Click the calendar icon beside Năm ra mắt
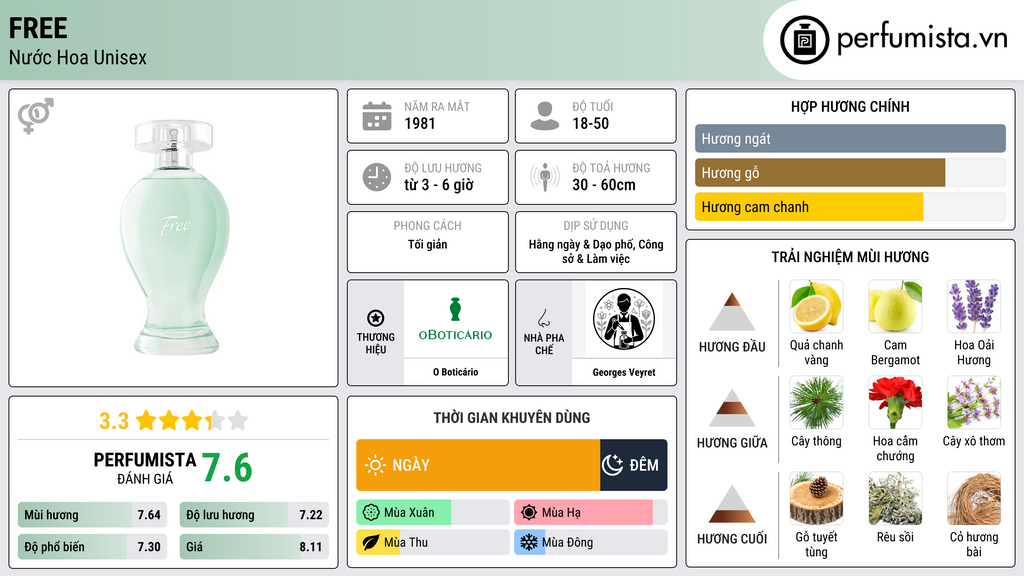This screenshot has width=1024, height=576. point(377,116)
